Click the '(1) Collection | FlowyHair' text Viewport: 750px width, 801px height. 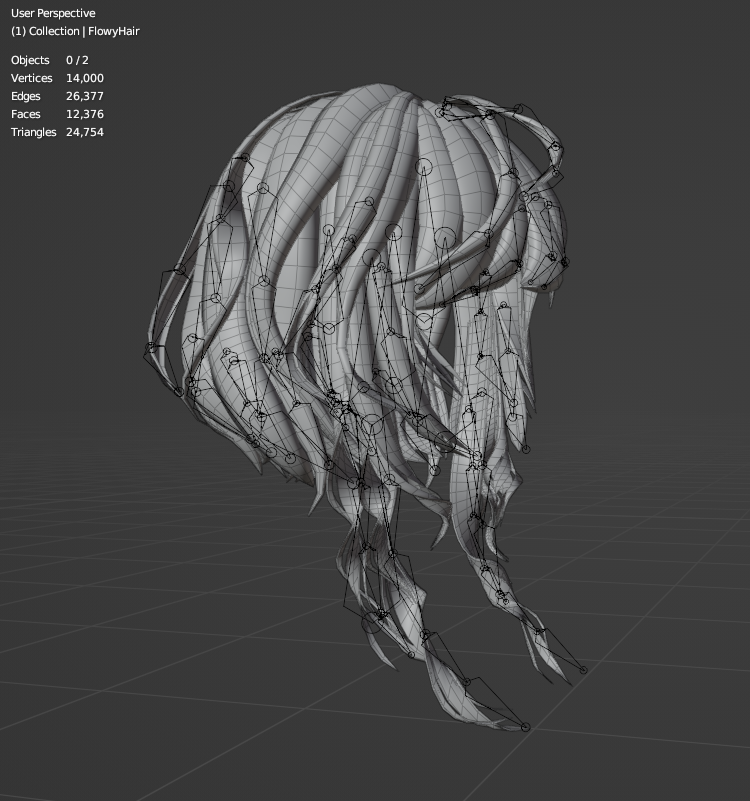(75, 31)
